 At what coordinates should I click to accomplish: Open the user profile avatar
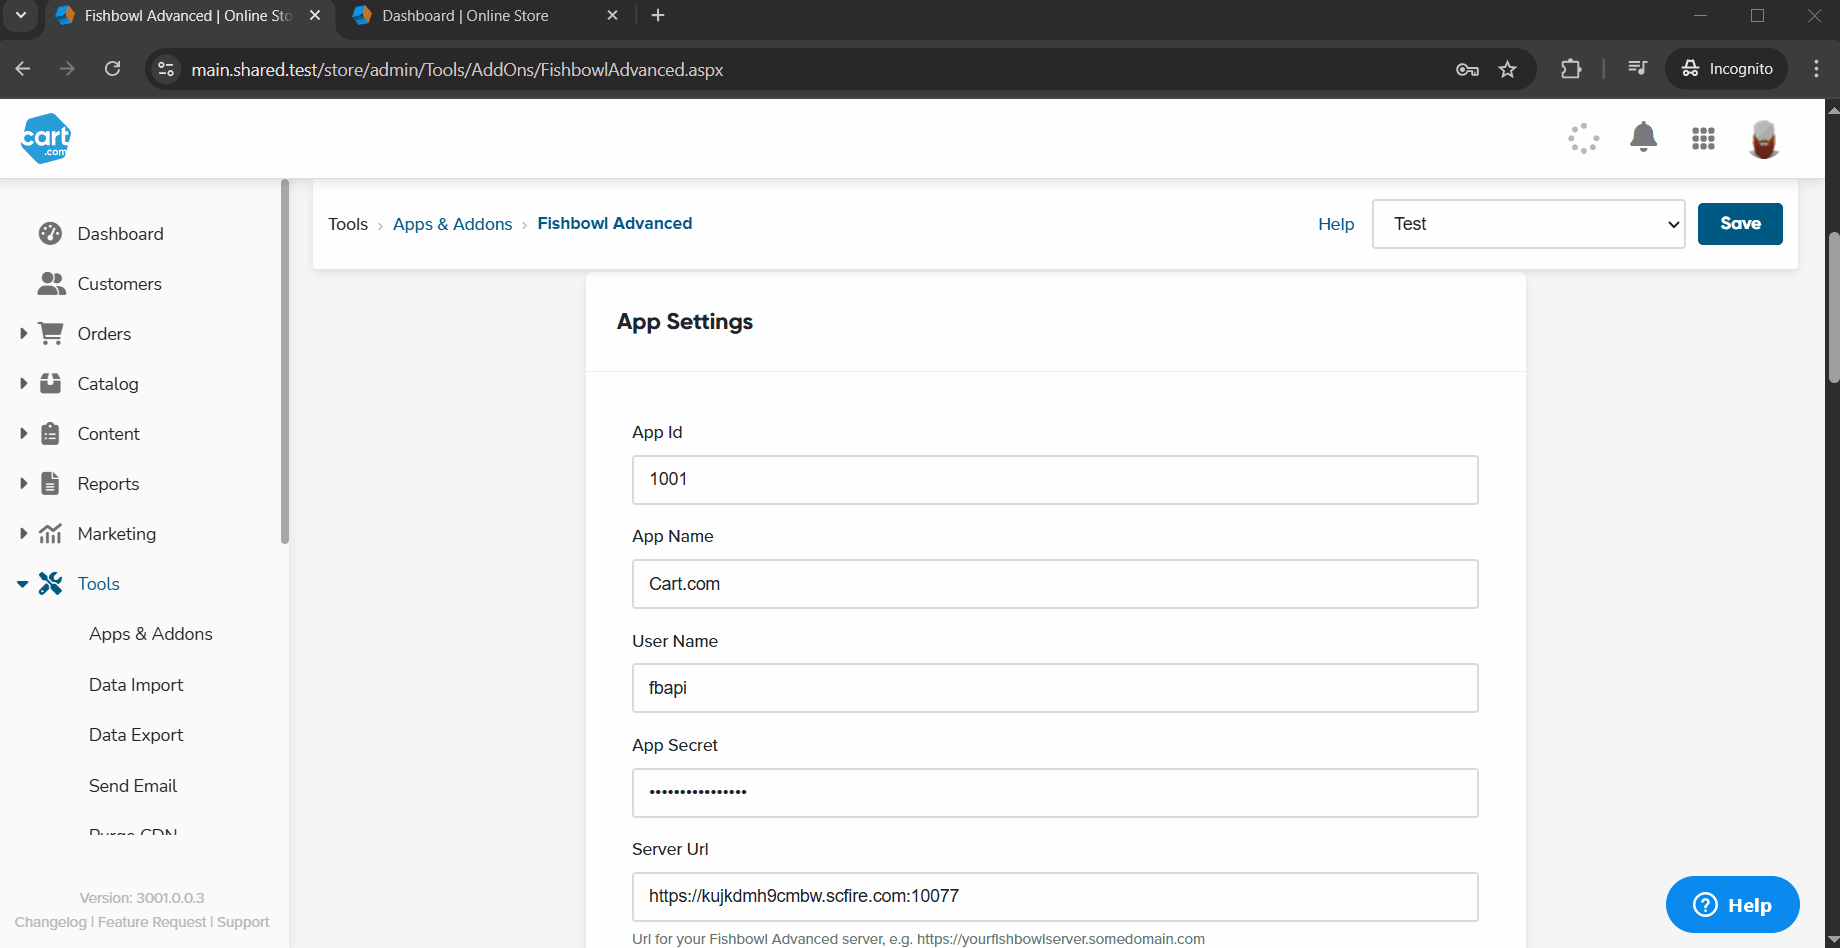(x=1764, y=138)
